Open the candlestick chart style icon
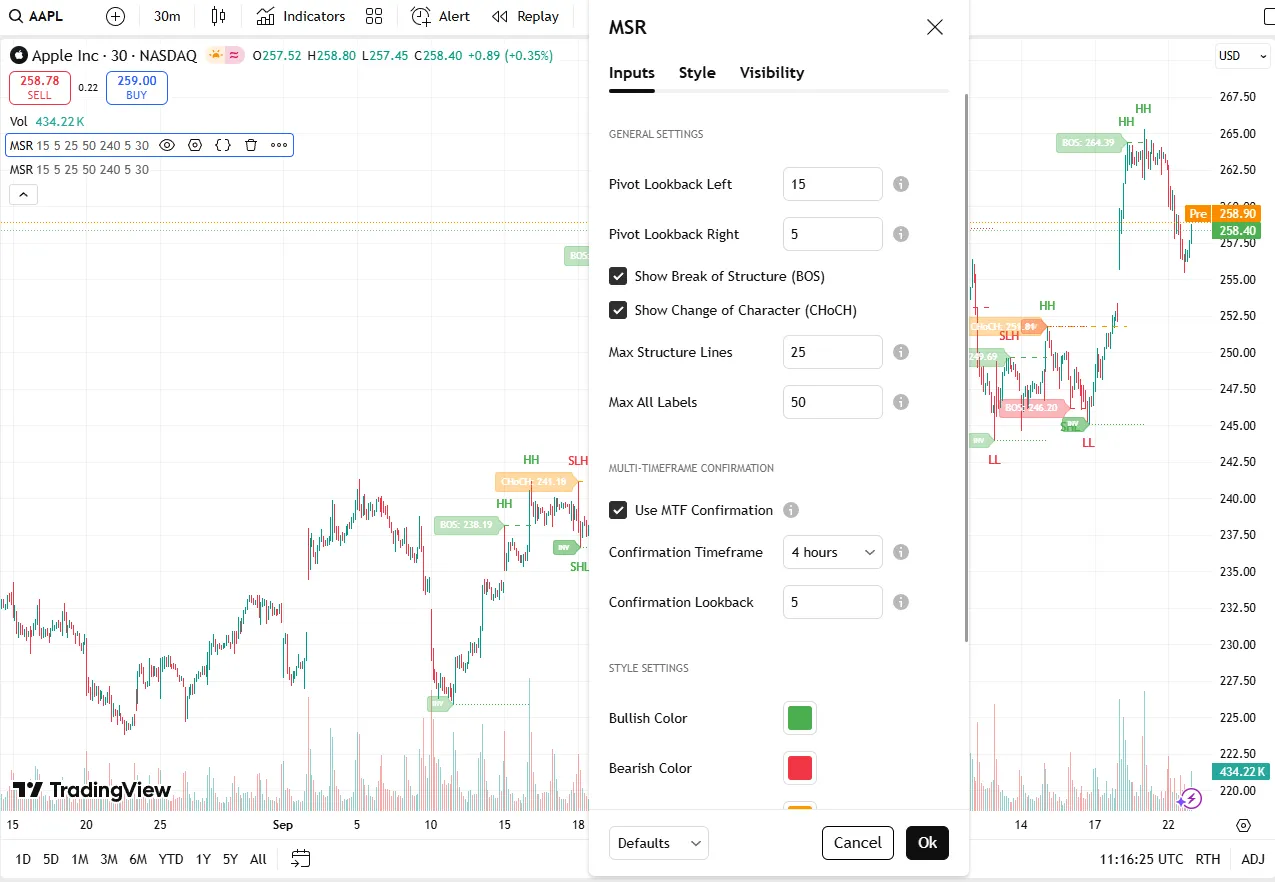The width and height of the screenshot is (1275, 882). click(219, 16)
